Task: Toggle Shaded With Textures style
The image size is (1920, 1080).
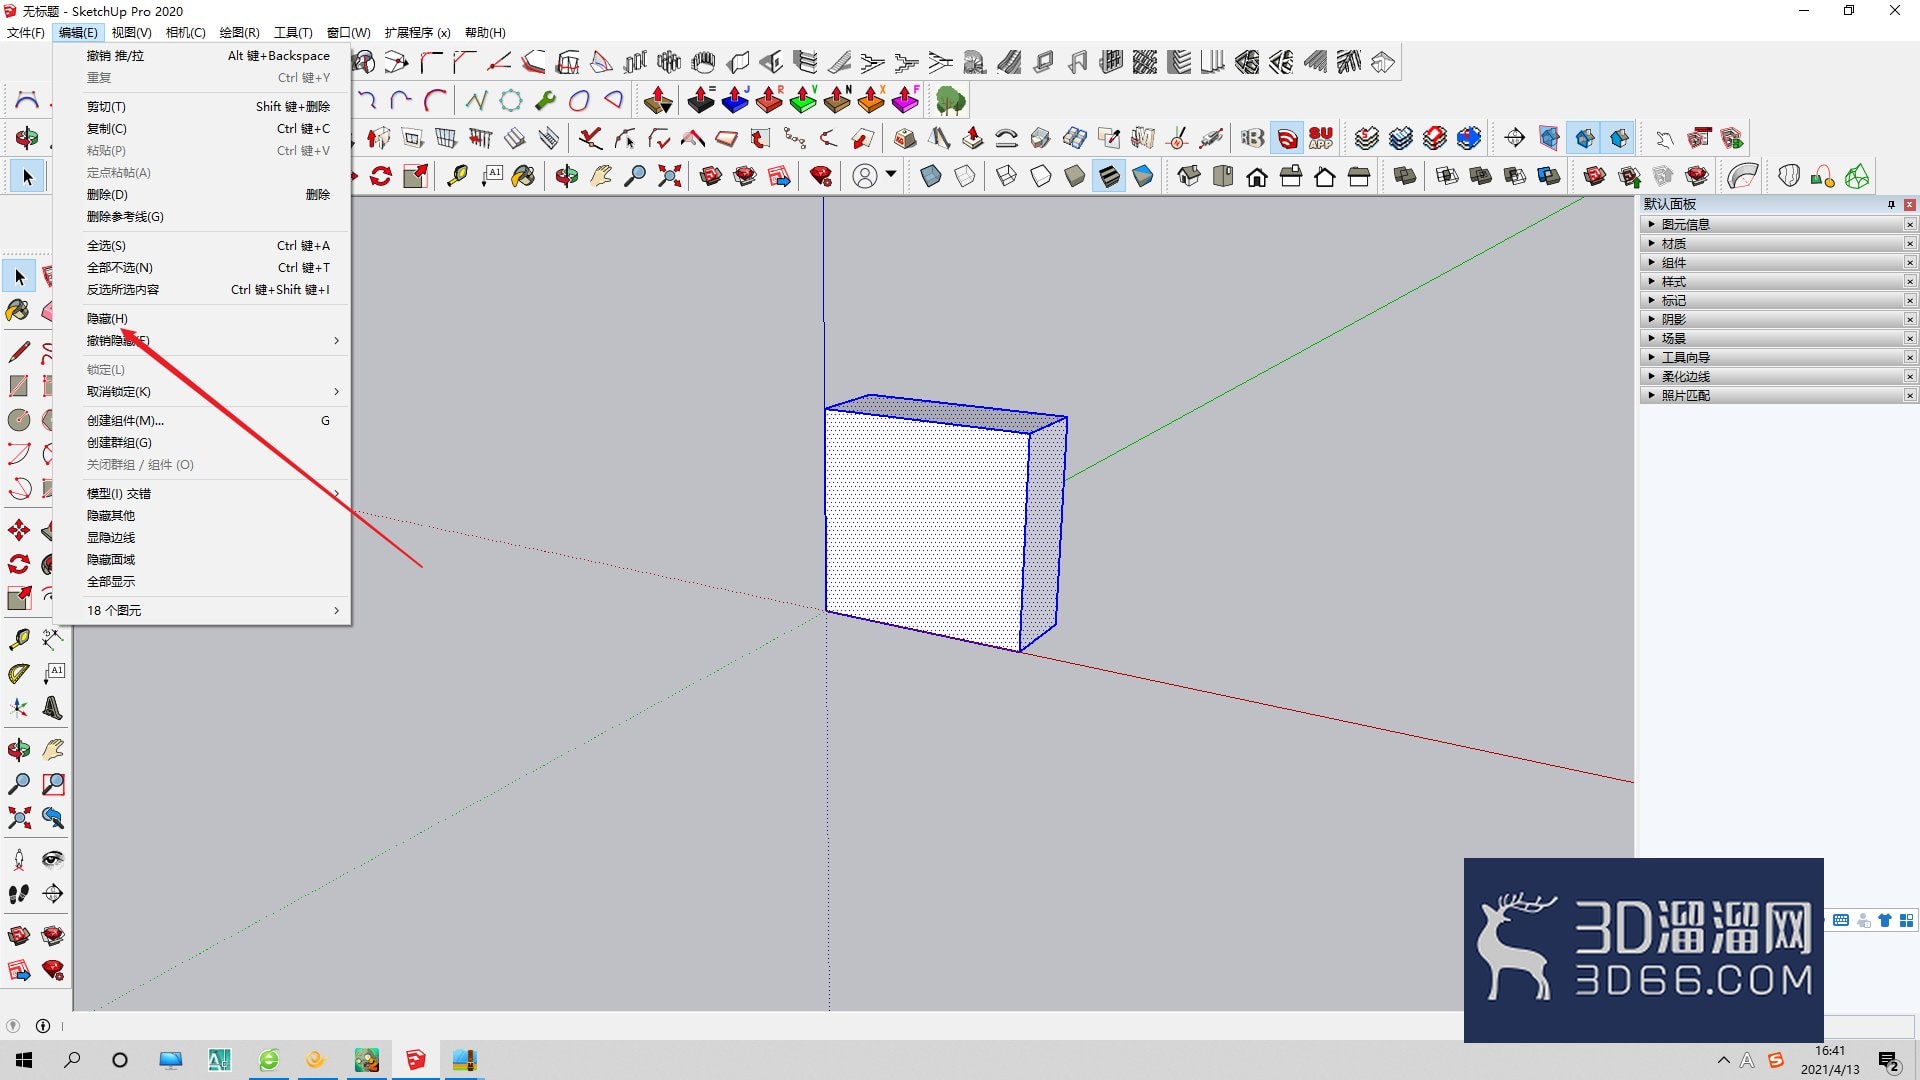Action: [x=1109, y=177]
